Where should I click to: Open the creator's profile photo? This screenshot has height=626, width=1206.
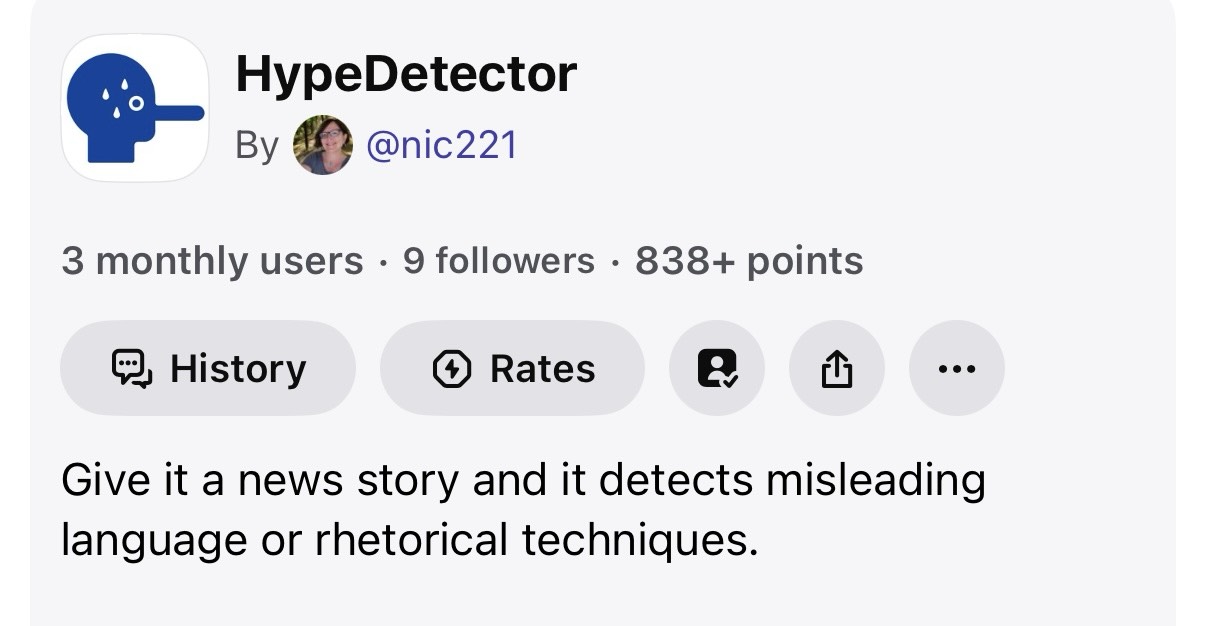(322, 145)
